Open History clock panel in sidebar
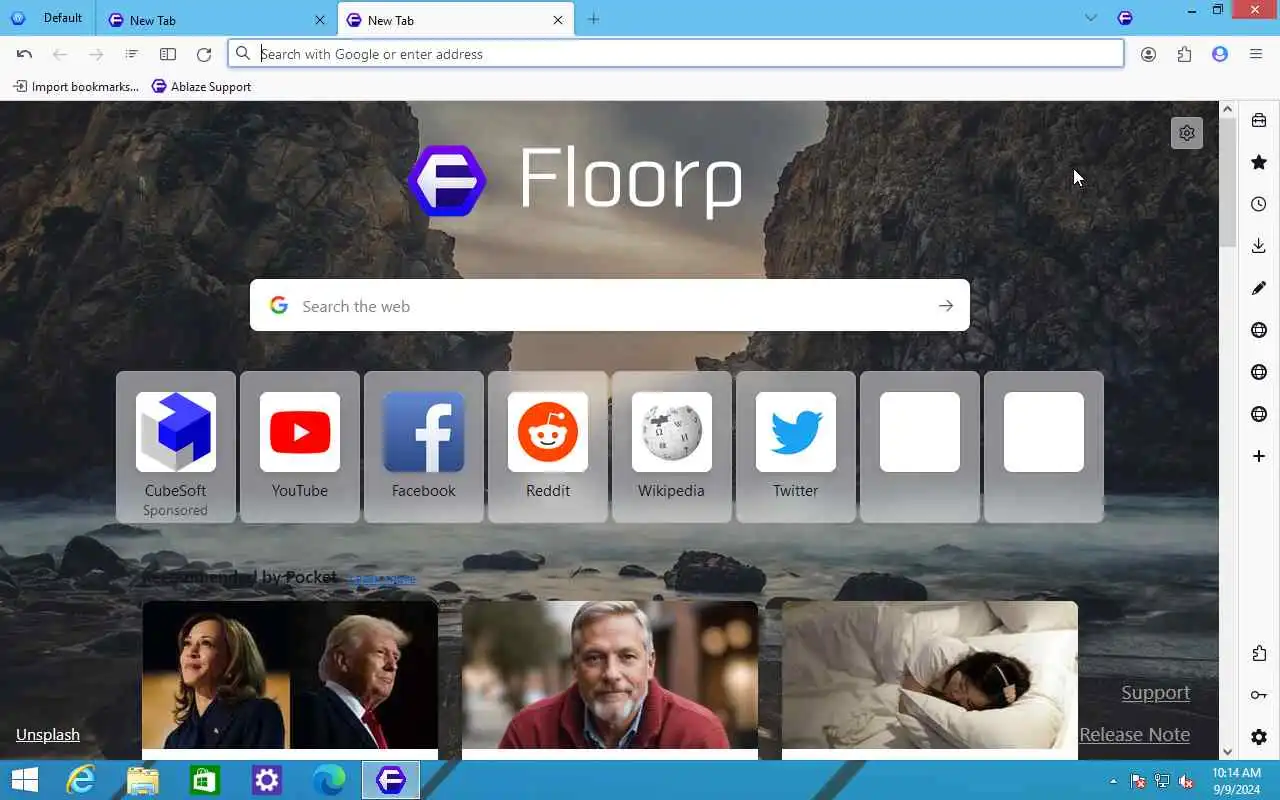The height and width of the screenshot is (800, 1280). click(1259, 204)
